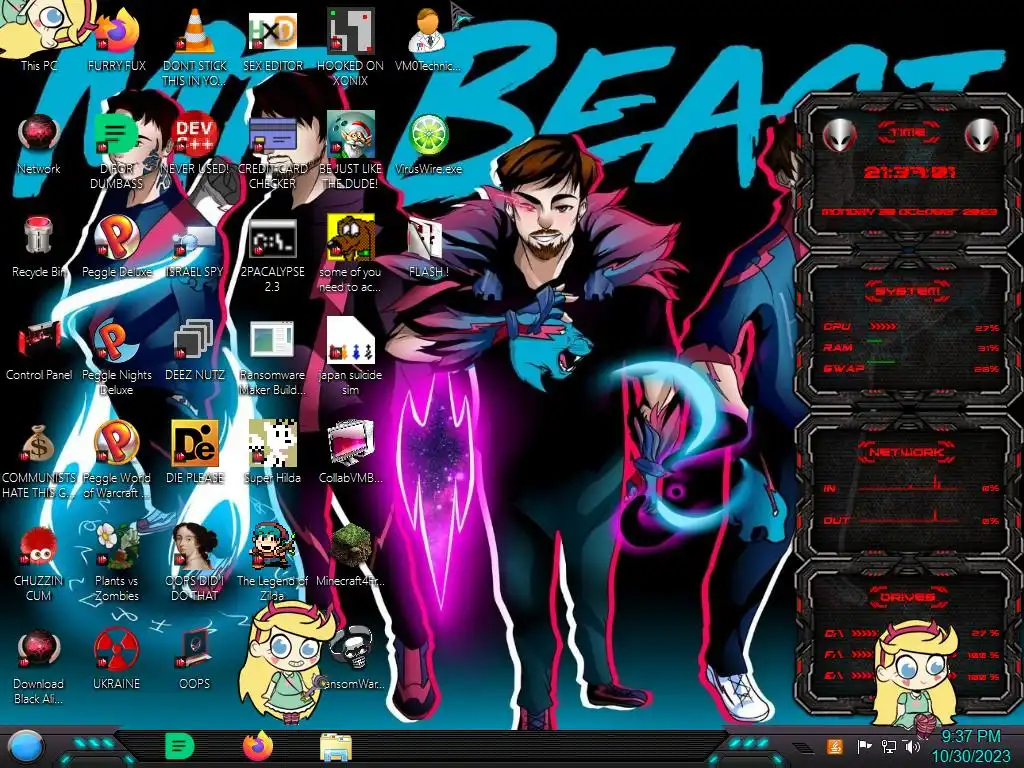Launch the HOOKED ON XONIX game icon
The height and width of the screenshot is (768, 1024).
click(x=350, y=33)
